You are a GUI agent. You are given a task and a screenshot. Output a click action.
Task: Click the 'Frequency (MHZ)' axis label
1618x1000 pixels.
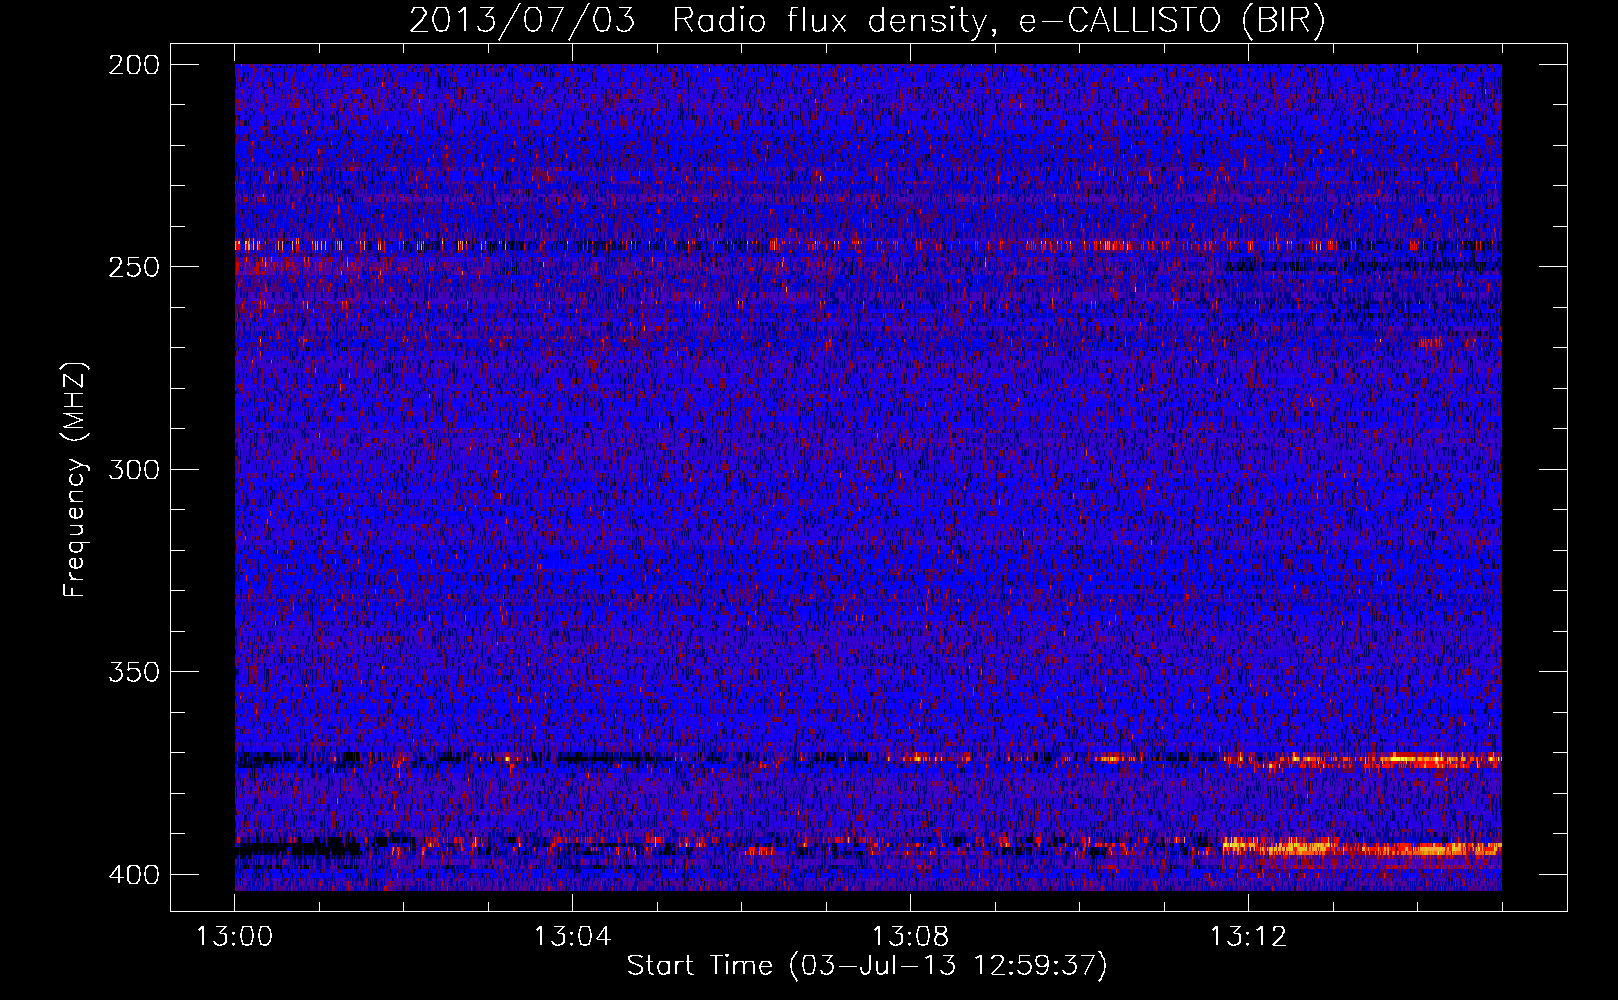coord(76,480)
